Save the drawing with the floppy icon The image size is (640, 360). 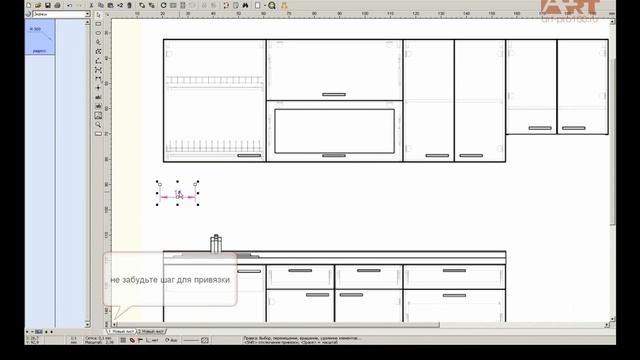[48, 5]
